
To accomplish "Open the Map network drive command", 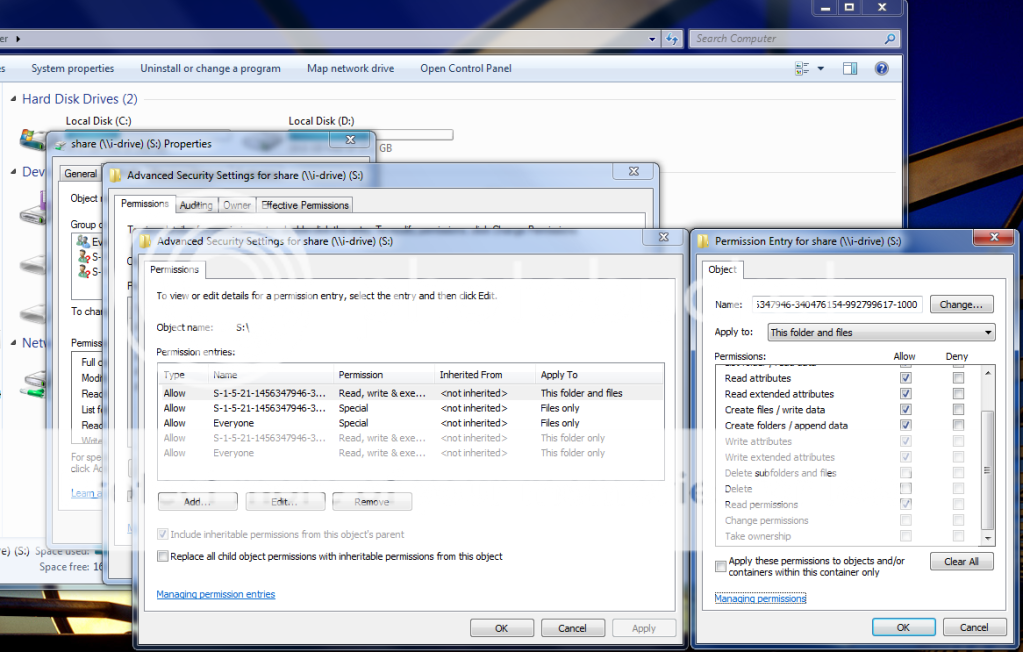I will [x=350, y=69].
